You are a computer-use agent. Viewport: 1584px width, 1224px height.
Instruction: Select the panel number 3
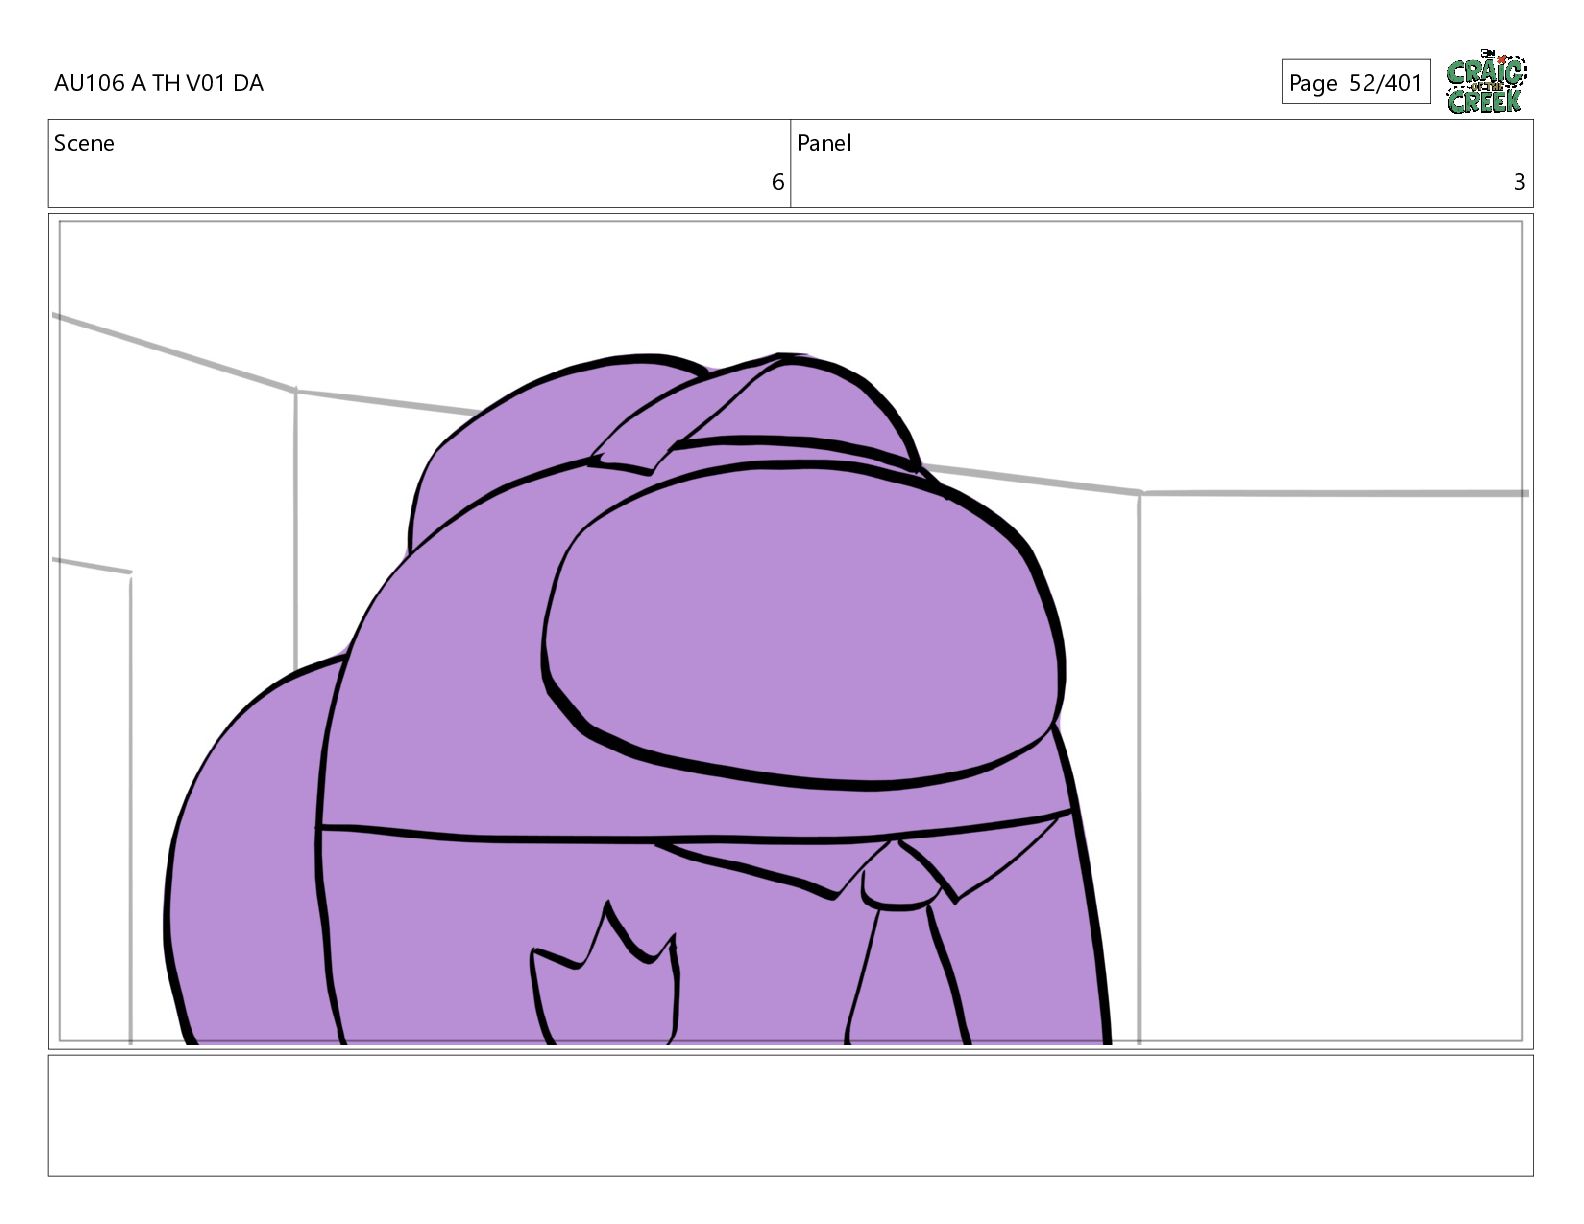click(1519, 182)
